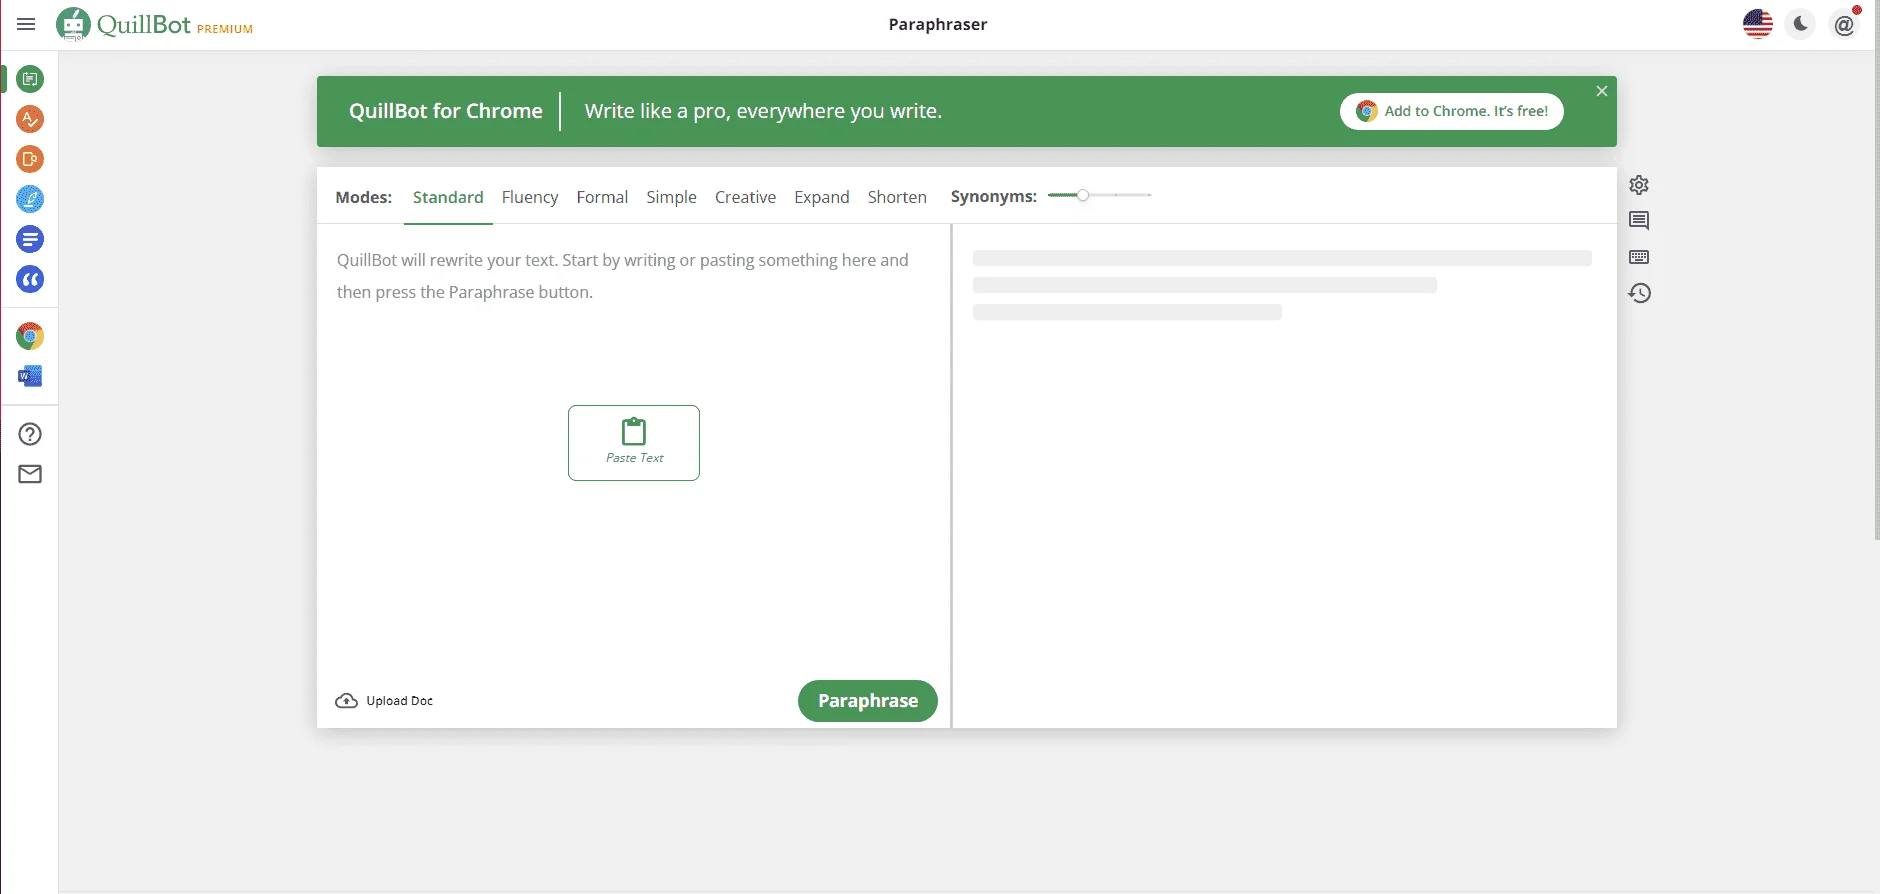Select the Fluency mode tab
The width and height of the screenshot is (1880, 894).
[x=530, y=197]
